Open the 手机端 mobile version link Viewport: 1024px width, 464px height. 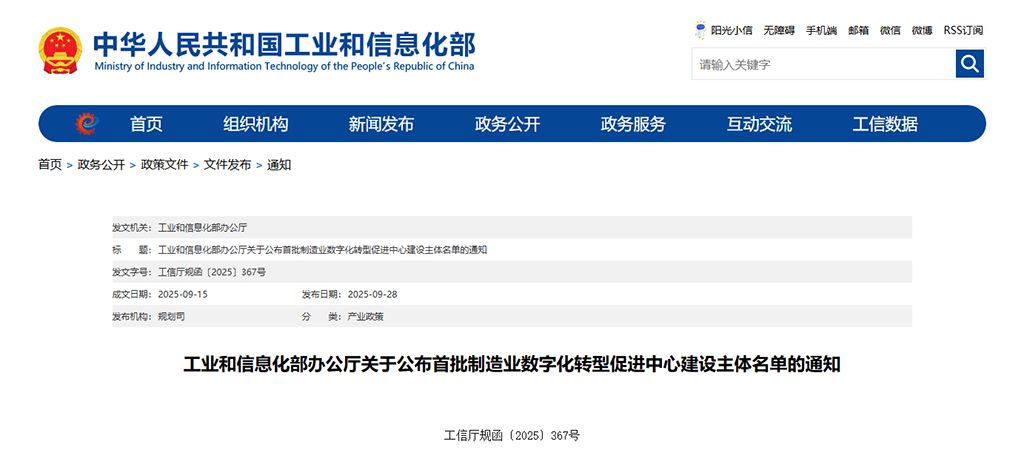point(821,30)
